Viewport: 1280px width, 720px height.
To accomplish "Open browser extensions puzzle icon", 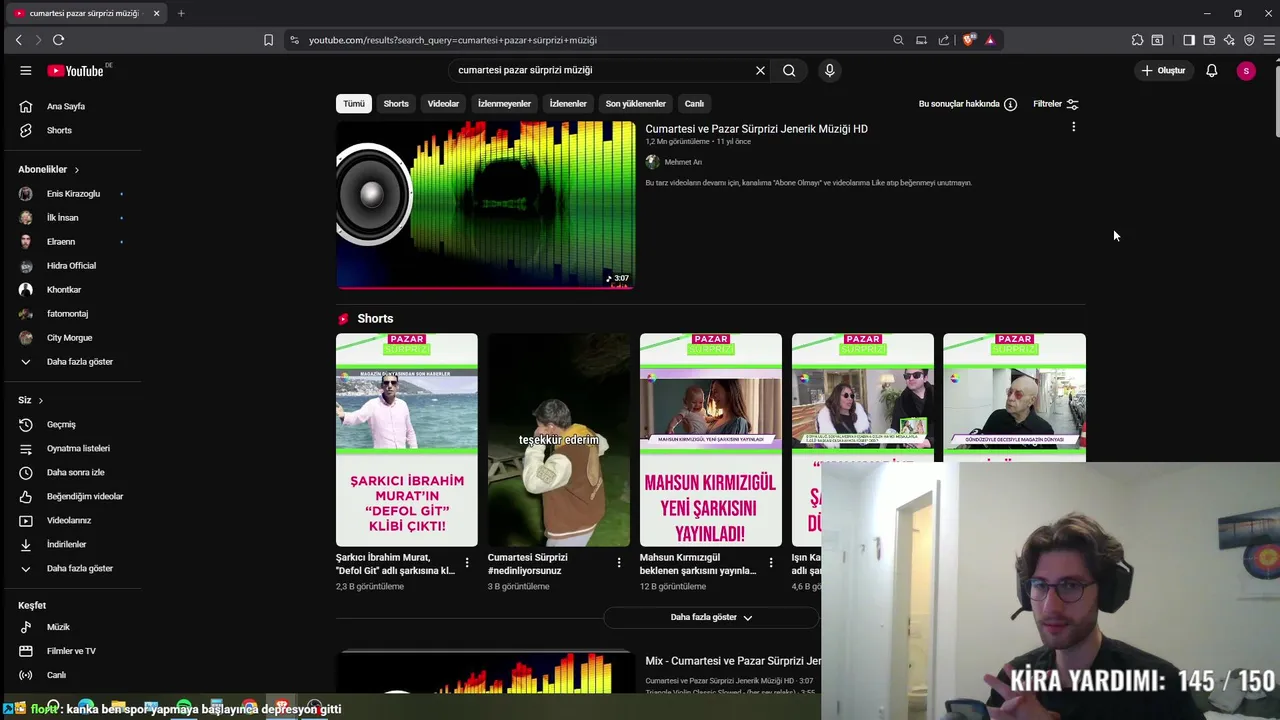I will [1137, 40].
